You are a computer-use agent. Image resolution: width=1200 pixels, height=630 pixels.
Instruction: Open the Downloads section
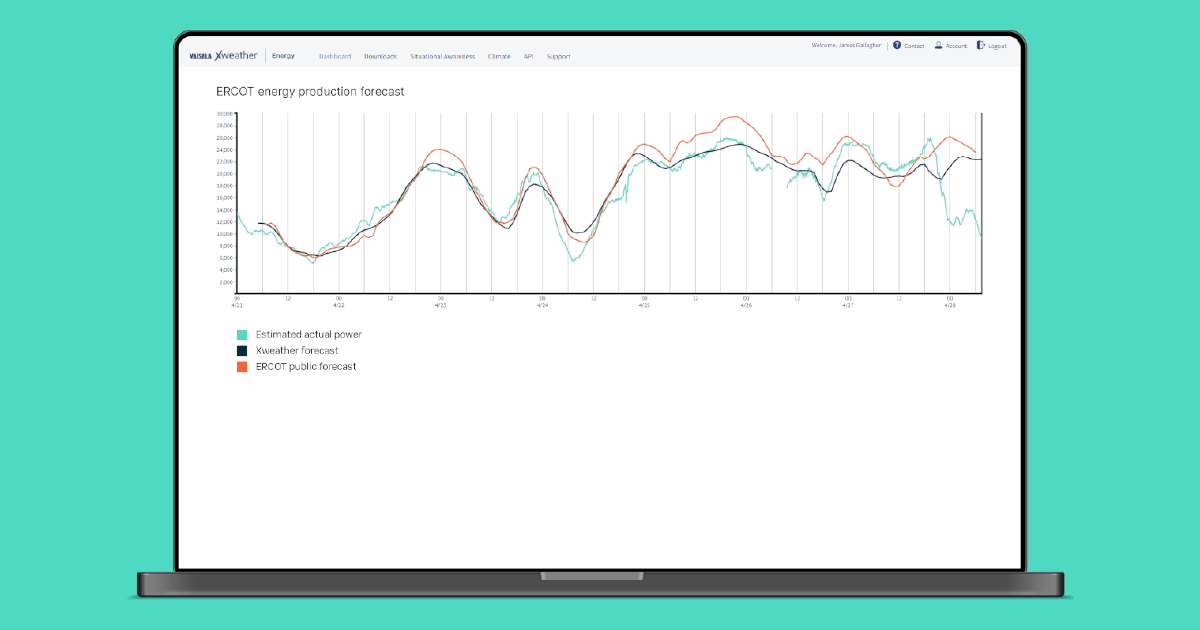380,56
